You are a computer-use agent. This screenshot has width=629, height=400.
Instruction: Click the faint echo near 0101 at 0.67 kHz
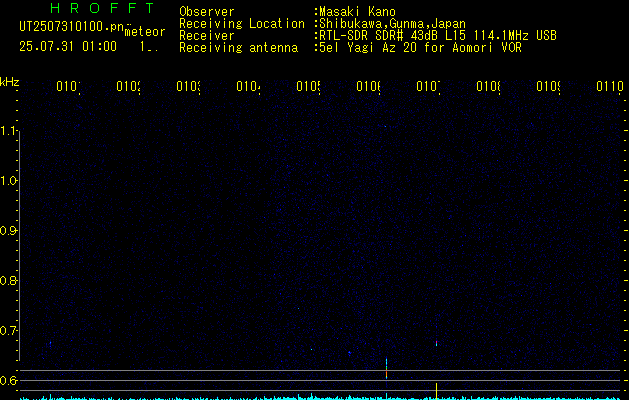point(50,343)
